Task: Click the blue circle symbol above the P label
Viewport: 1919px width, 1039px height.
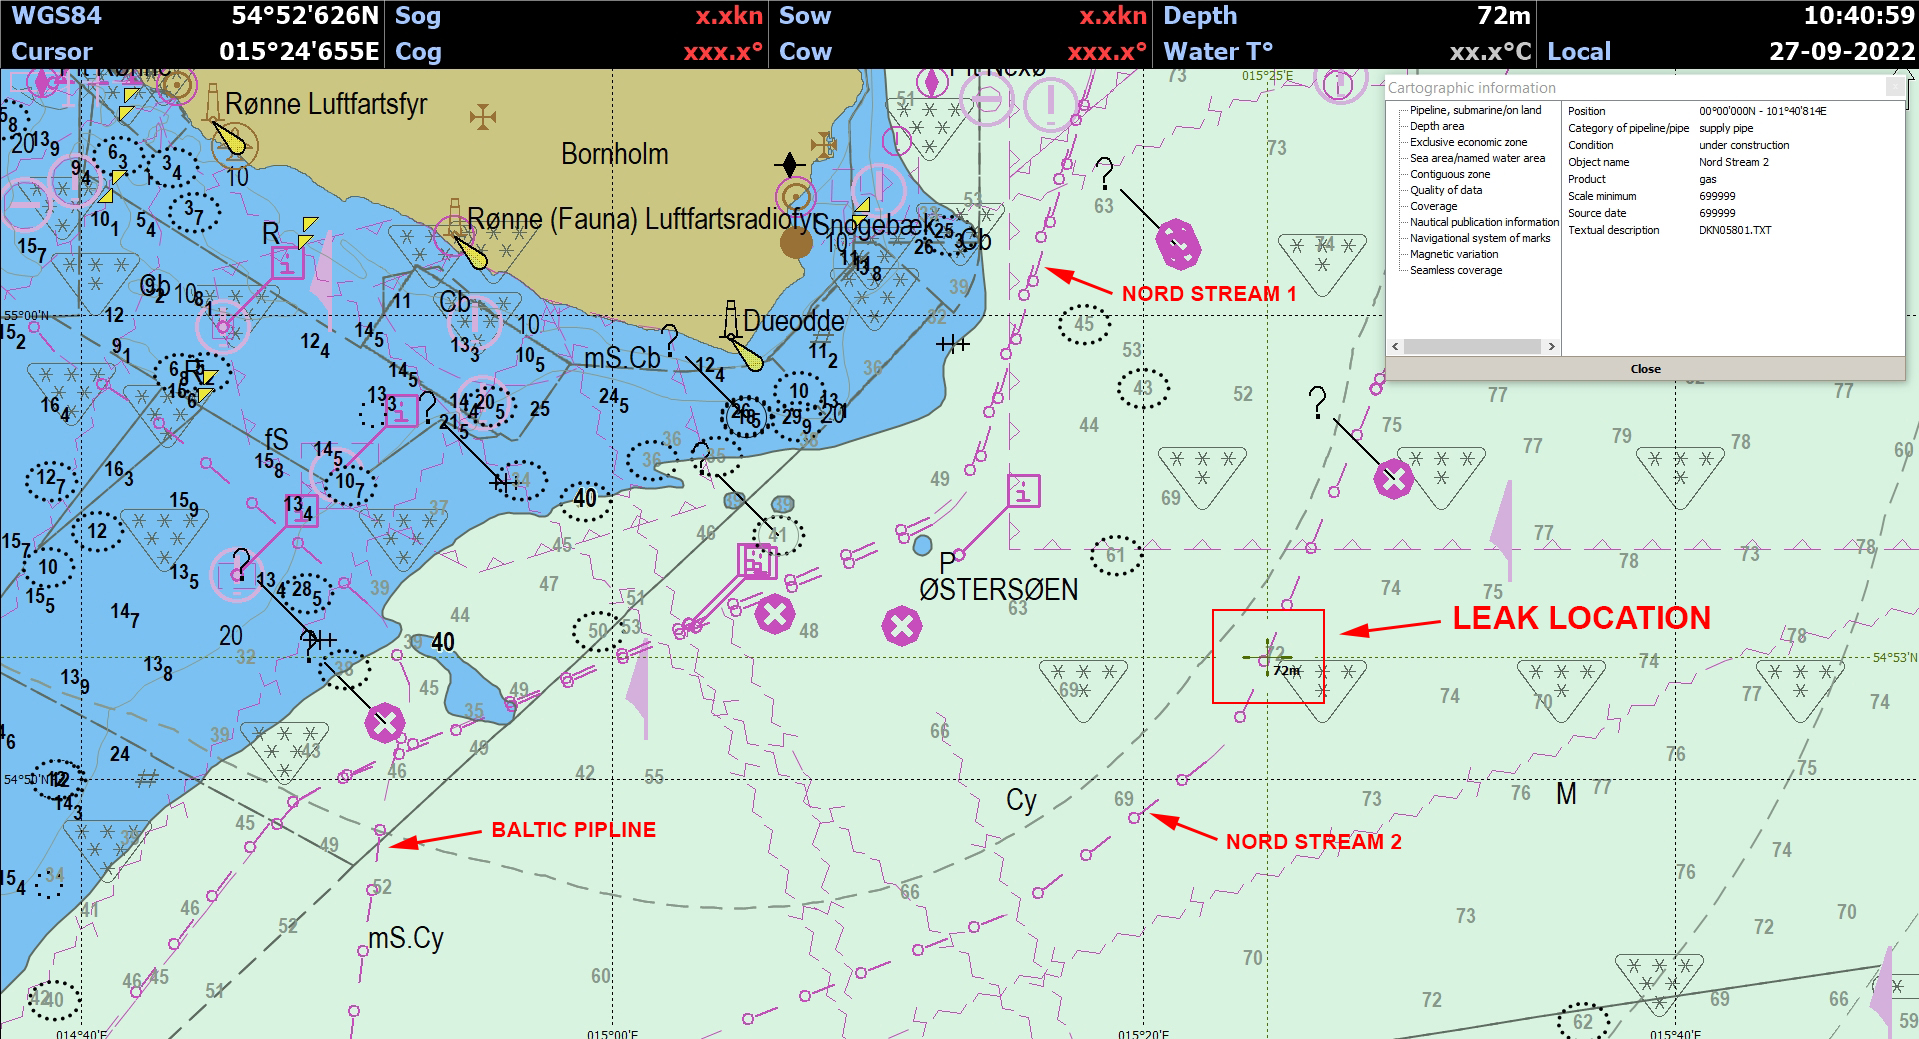Action: (x=922, y=545)
